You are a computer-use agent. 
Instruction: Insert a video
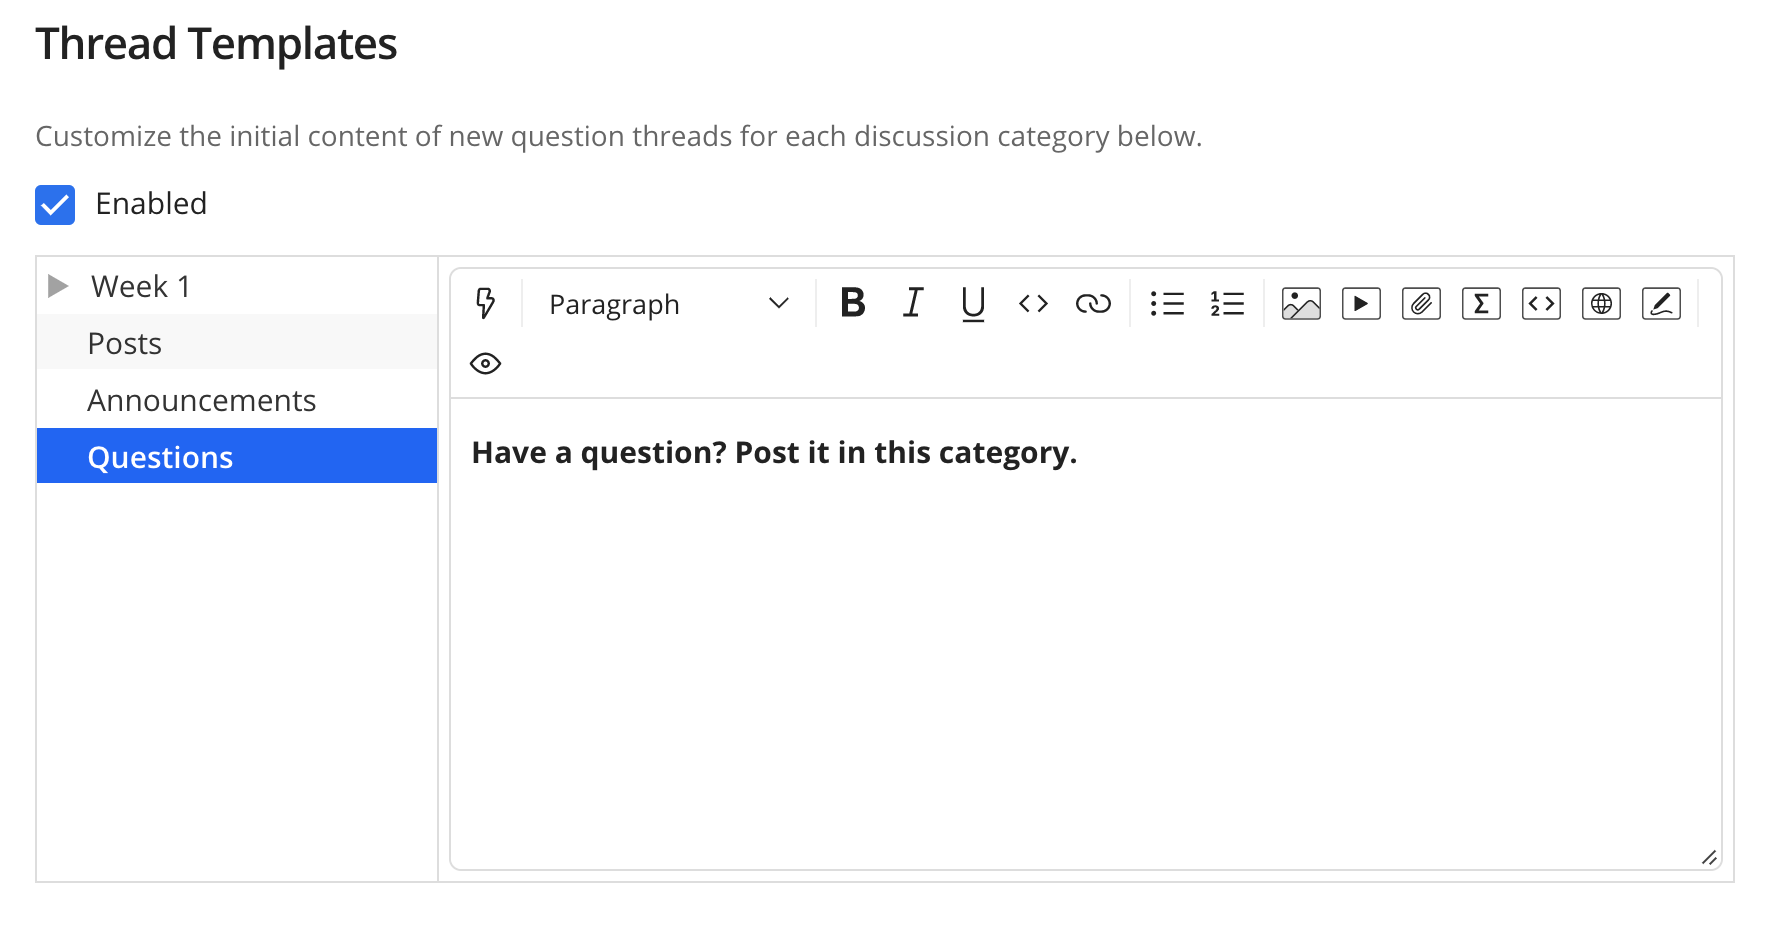click(1361, 303)
